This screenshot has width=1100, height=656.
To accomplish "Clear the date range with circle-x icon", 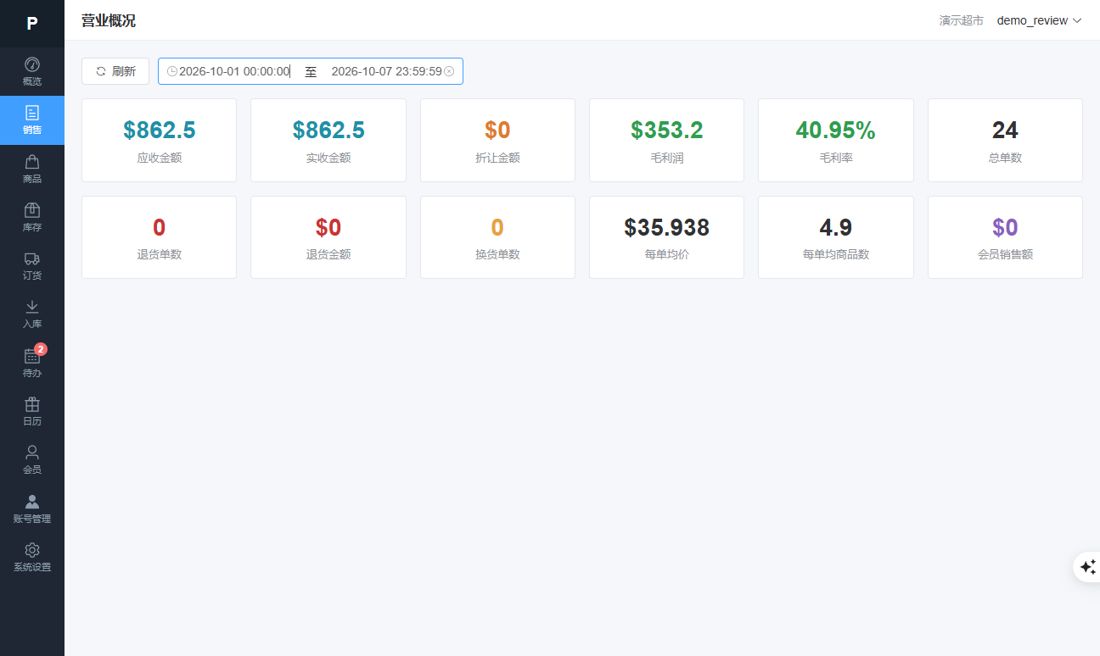I will (449, 72).
